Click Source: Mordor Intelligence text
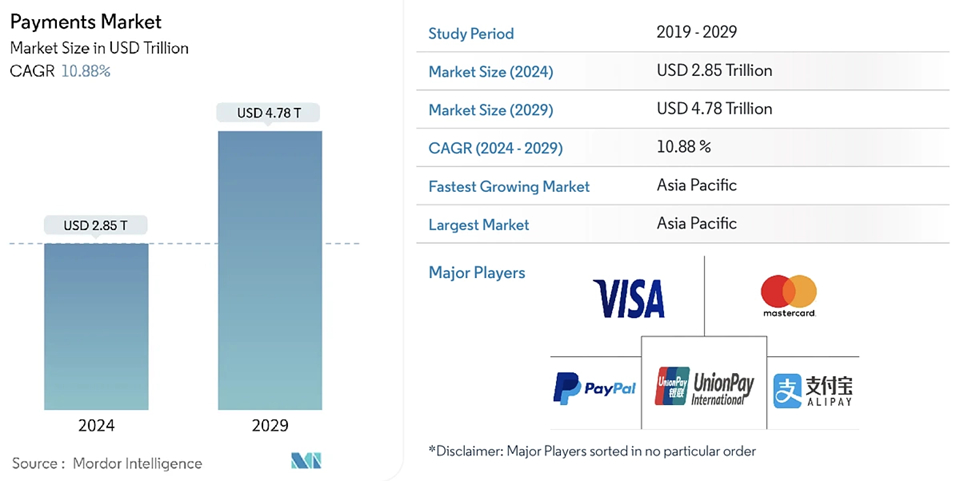Image resolution: width=960 pixels, height=481 pixels. click(x=107, y=463)
